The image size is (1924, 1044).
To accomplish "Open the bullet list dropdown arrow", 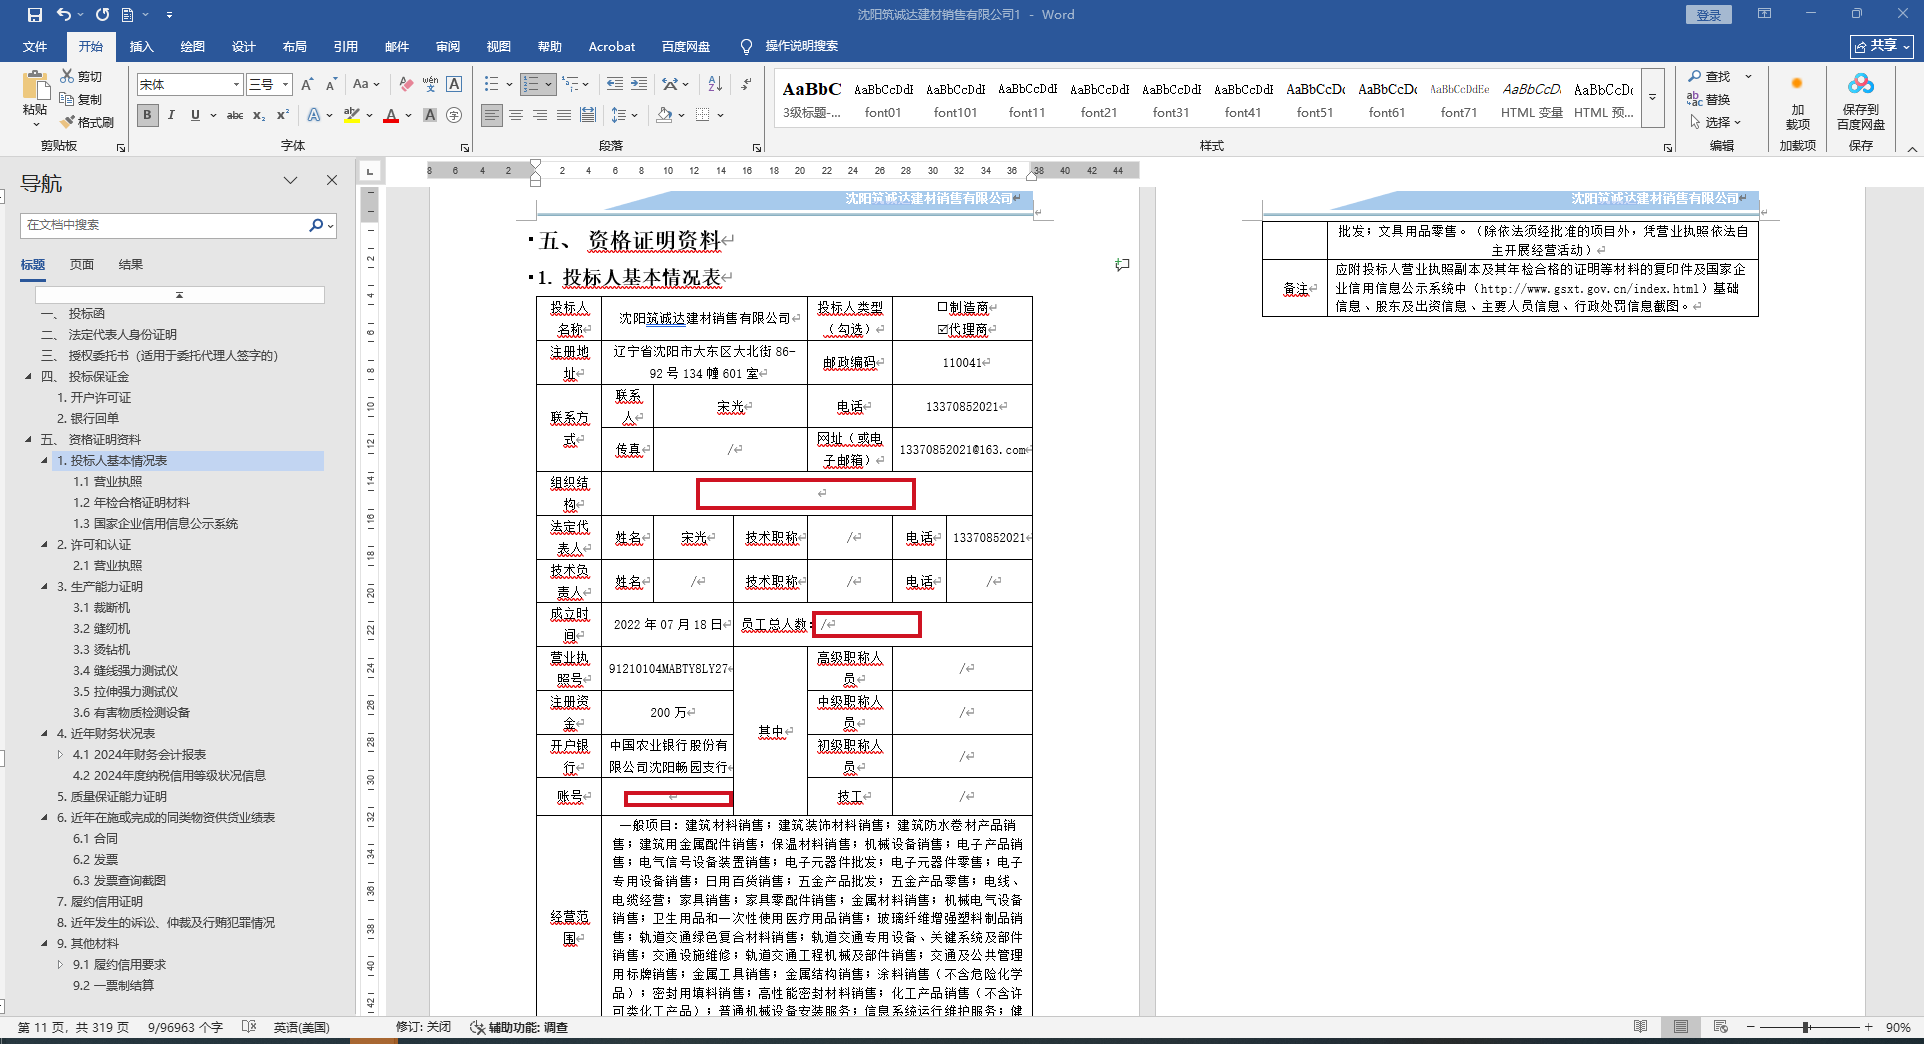I will pyautogui.click(x=509, y=84).
